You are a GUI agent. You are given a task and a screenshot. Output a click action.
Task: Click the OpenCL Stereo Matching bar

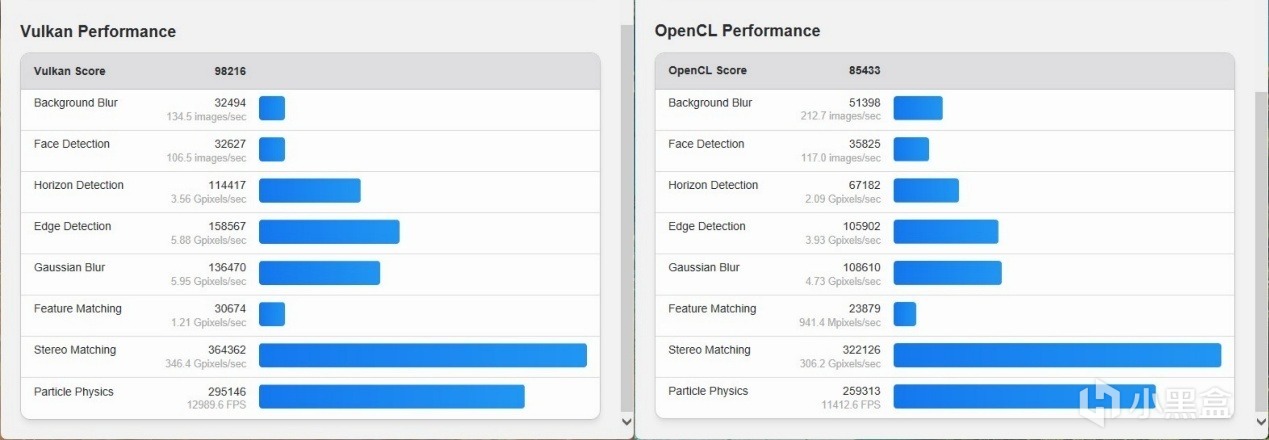(x=1057, y=356)
